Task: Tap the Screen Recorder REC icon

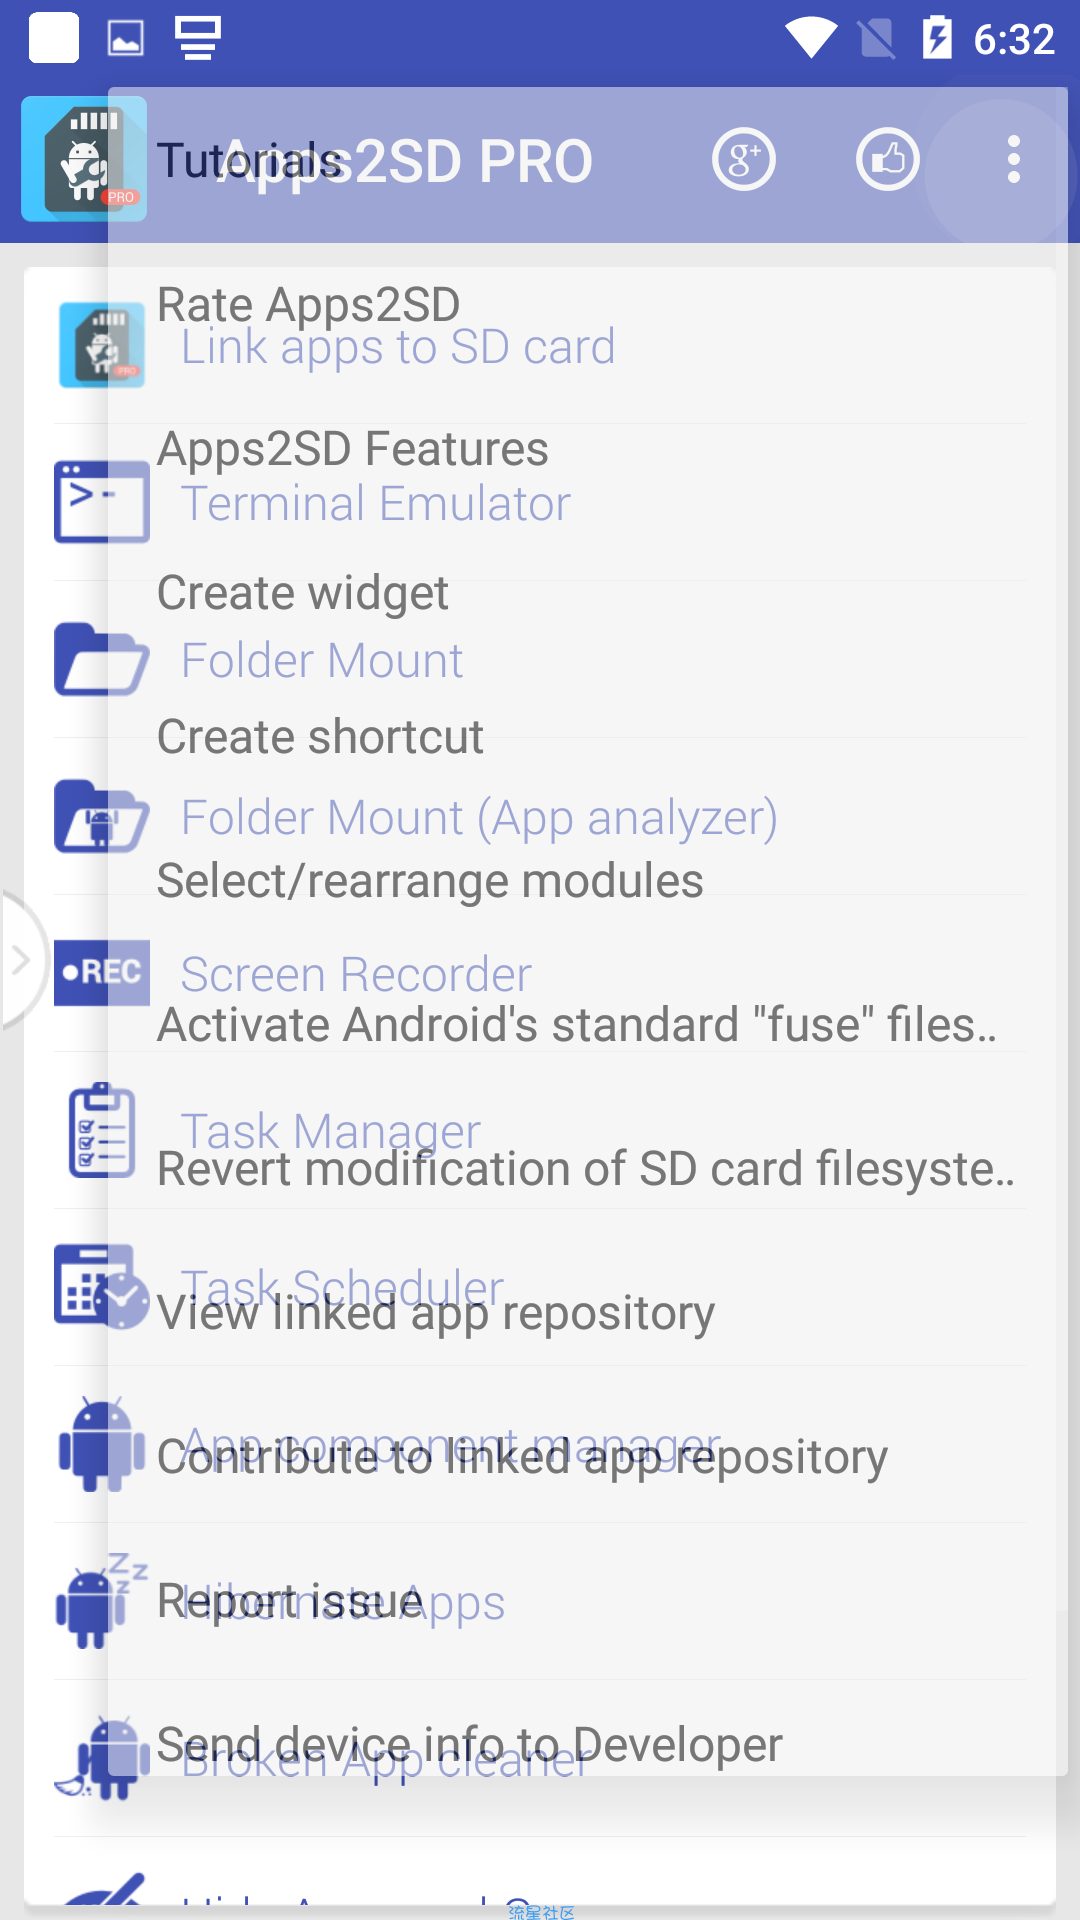Action: 101,972
